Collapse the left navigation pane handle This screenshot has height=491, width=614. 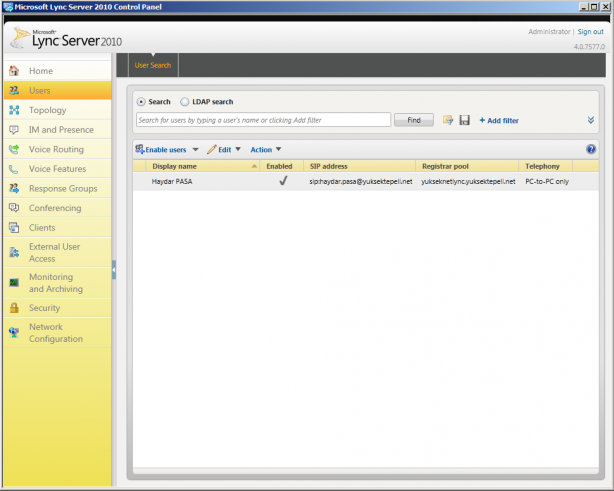tap(114, 270)
